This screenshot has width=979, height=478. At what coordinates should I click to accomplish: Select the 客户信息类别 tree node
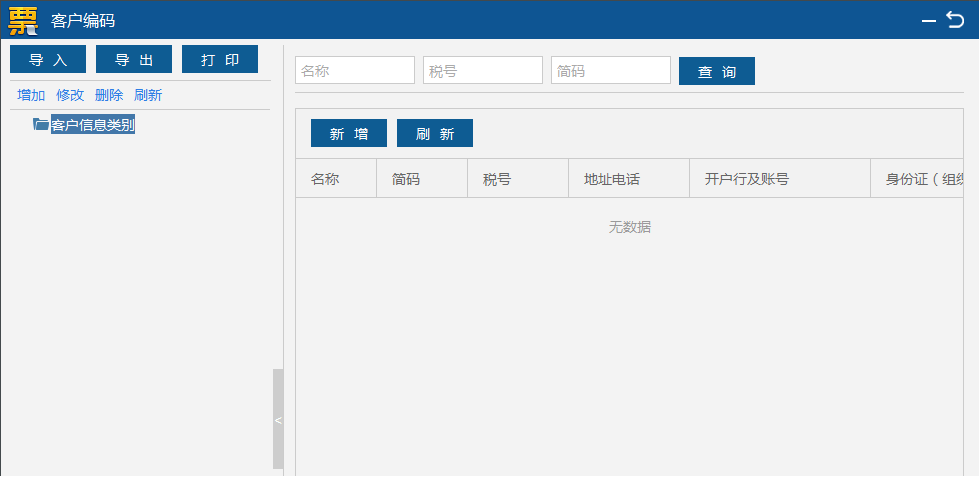(x=92, y=125)
